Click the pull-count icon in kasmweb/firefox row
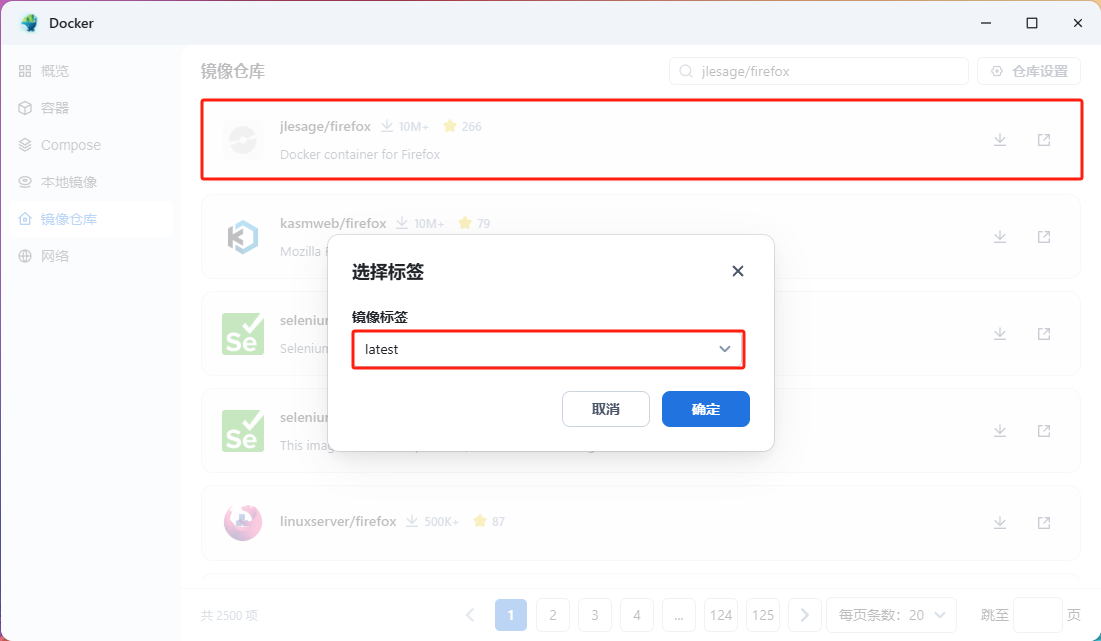 pyautogui.click(x=402, y=223)
